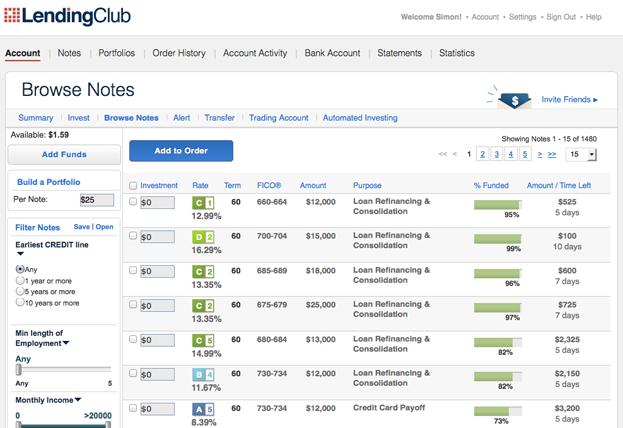623x428 pixels.
Task: Check the box for the $15,000 D2 loan
Action: 133,236
